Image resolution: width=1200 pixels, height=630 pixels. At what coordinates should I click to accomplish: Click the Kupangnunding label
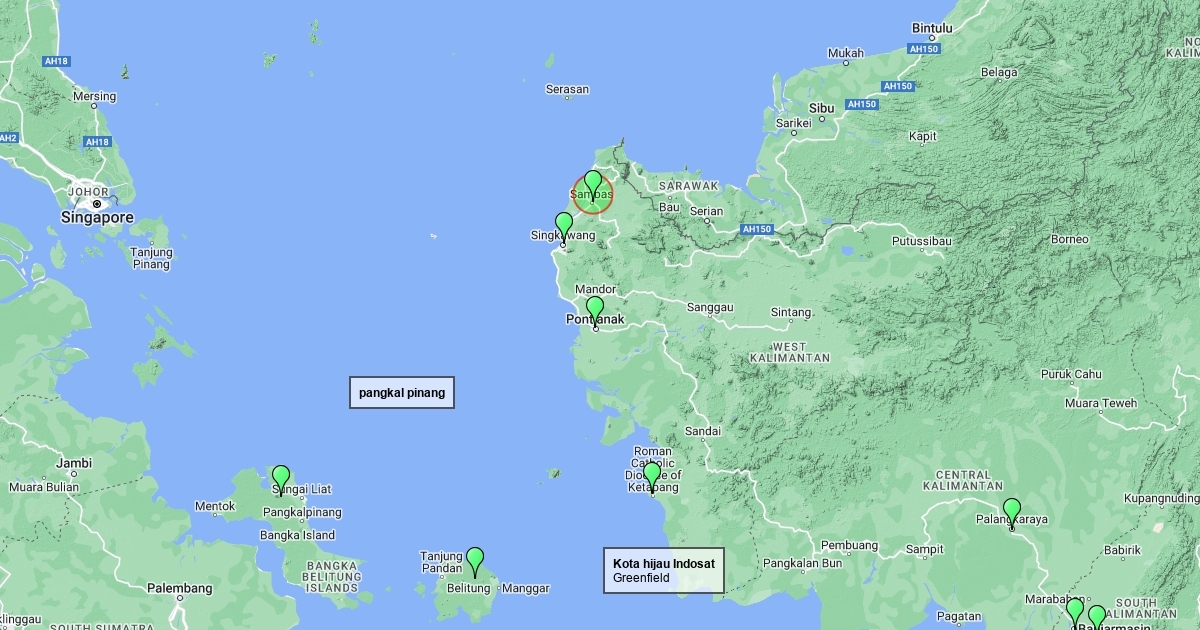pos(1161,497)
